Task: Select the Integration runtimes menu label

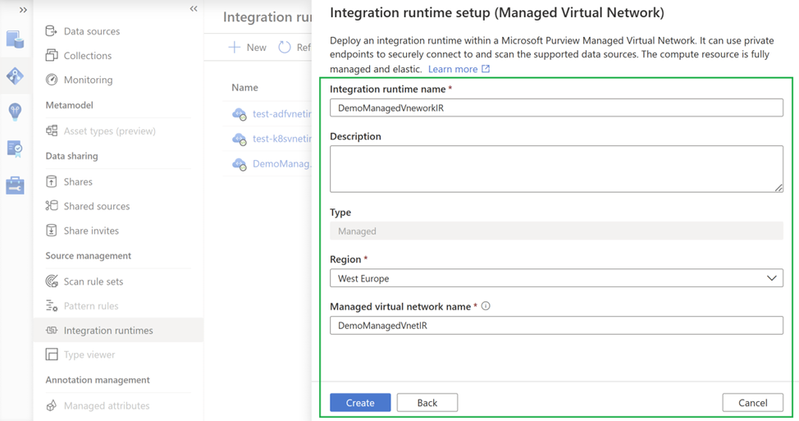Action: coord(108,331)
